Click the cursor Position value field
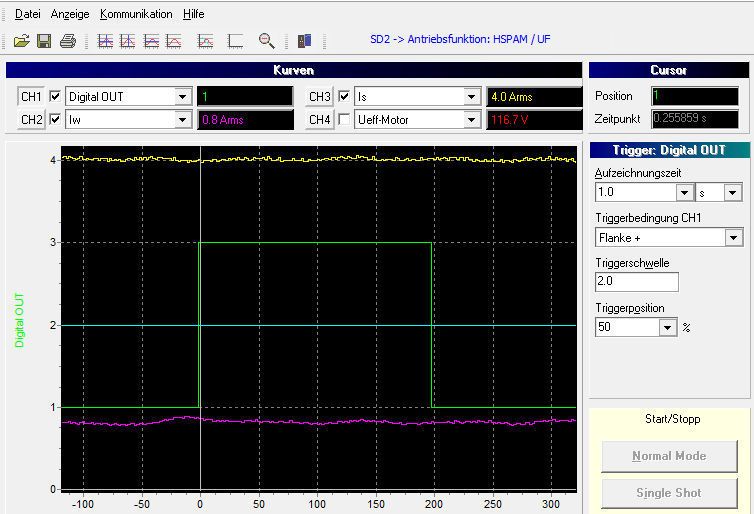754x514 pixels. [695, 96]
